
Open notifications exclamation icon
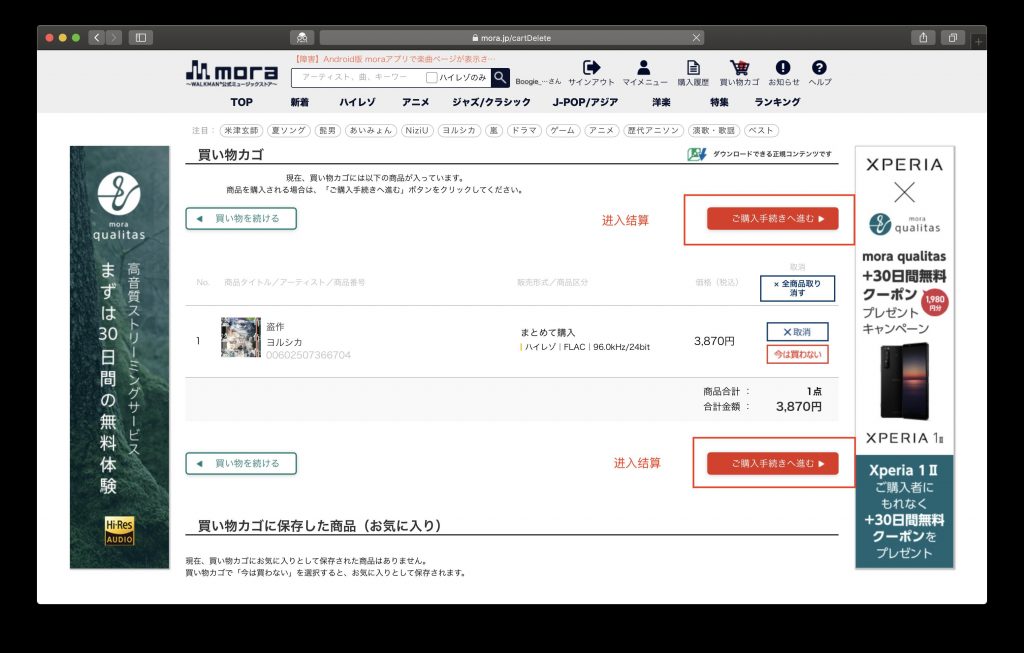coord(783,67)
